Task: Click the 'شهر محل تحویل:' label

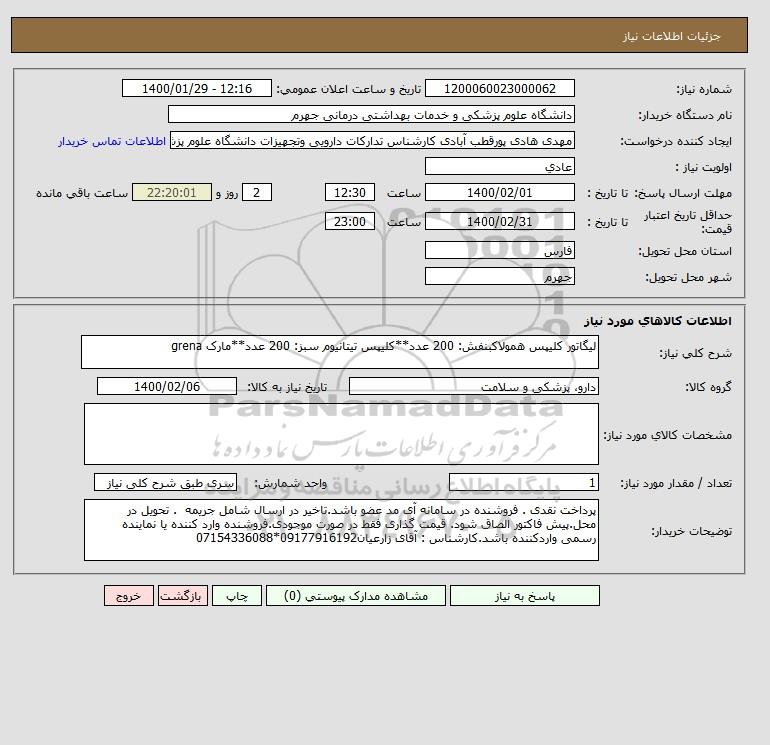Action: coord(688,277)
